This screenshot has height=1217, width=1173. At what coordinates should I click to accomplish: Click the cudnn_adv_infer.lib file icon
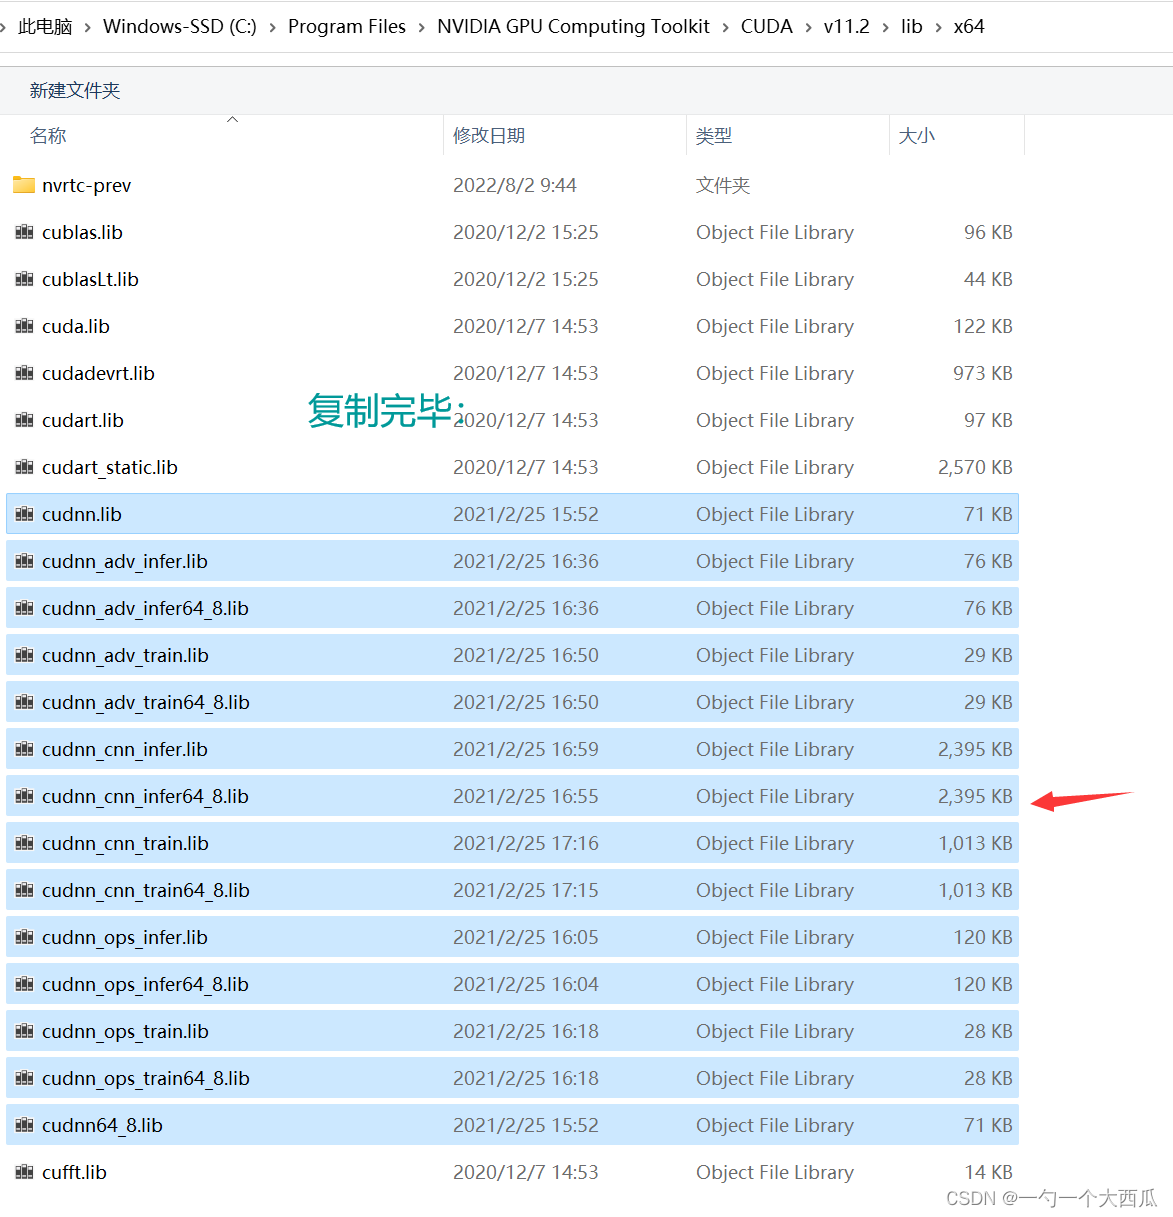25,561
